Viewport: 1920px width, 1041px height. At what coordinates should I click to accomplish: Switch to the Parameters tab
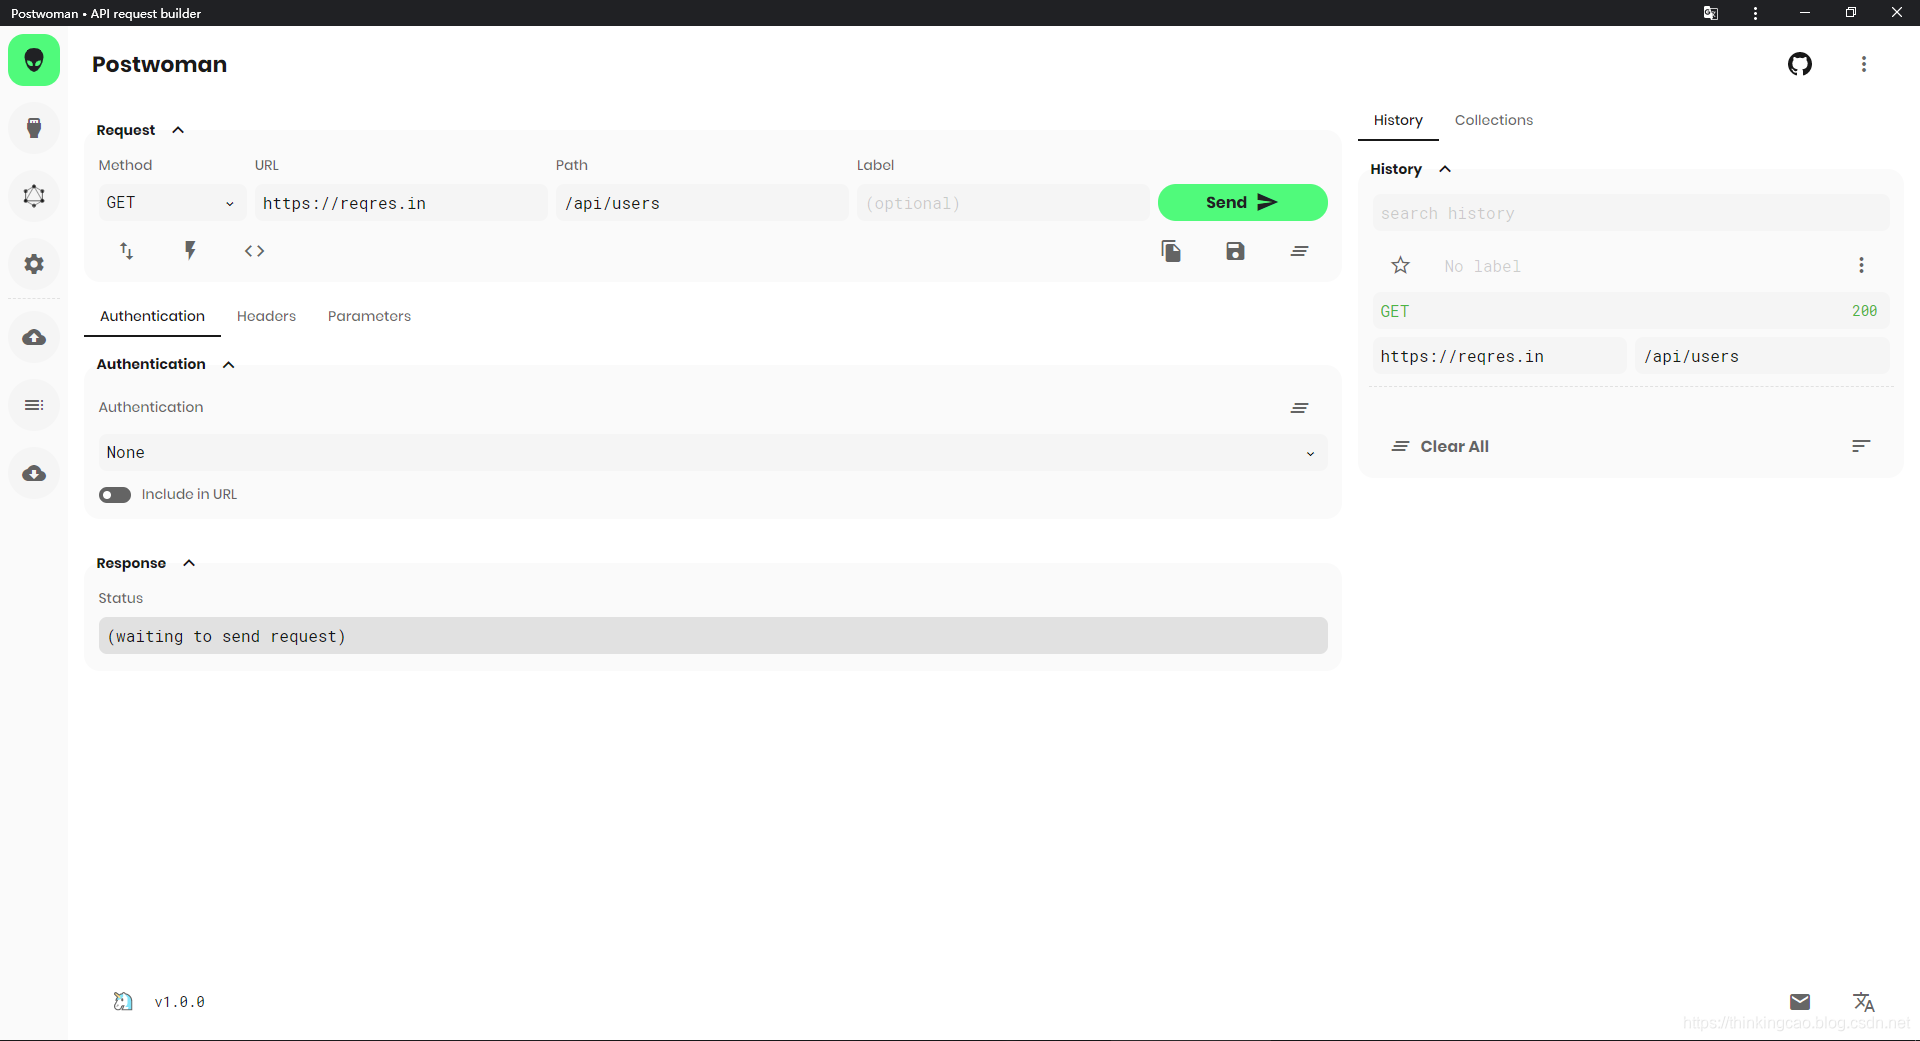click(369, 316)
